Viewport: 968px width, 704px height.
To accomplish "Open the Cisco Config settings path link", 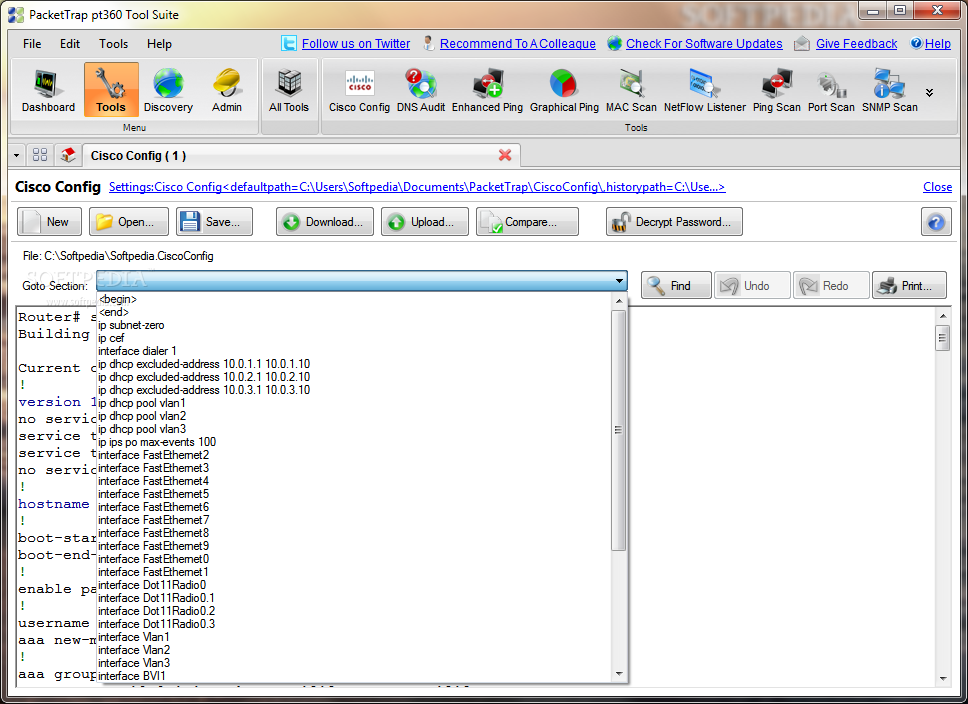I will [417, 187].
